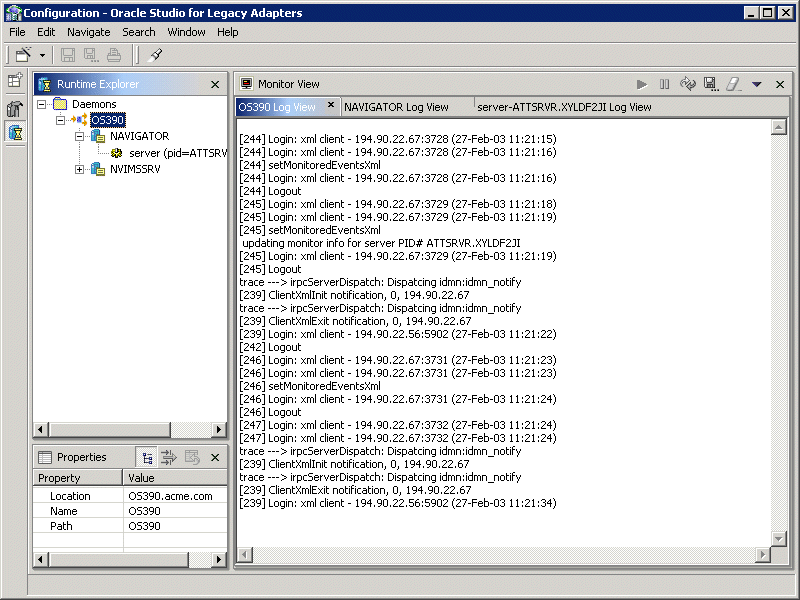Select the Name property row label
The width and height of the screenshot is (800, 600).
point(64,511)
